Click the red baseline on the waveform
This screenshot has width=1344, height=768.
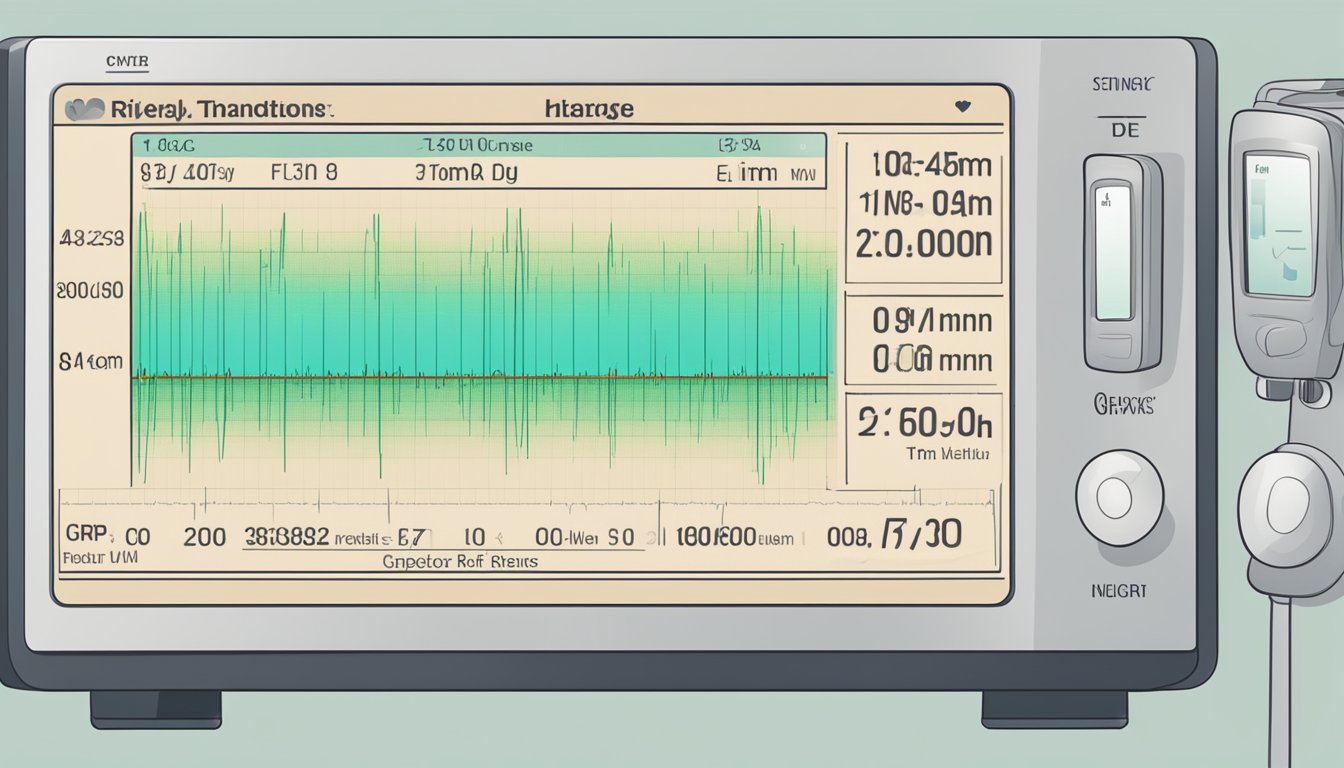point(480,377)
